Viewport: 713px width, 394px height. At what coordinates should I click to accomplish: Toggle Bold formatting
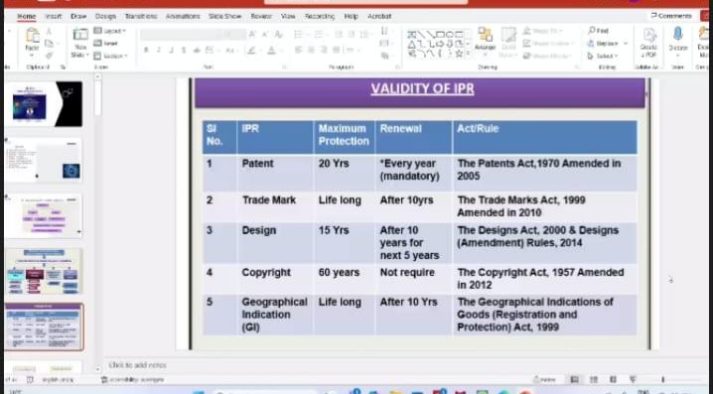click(146, 50)
